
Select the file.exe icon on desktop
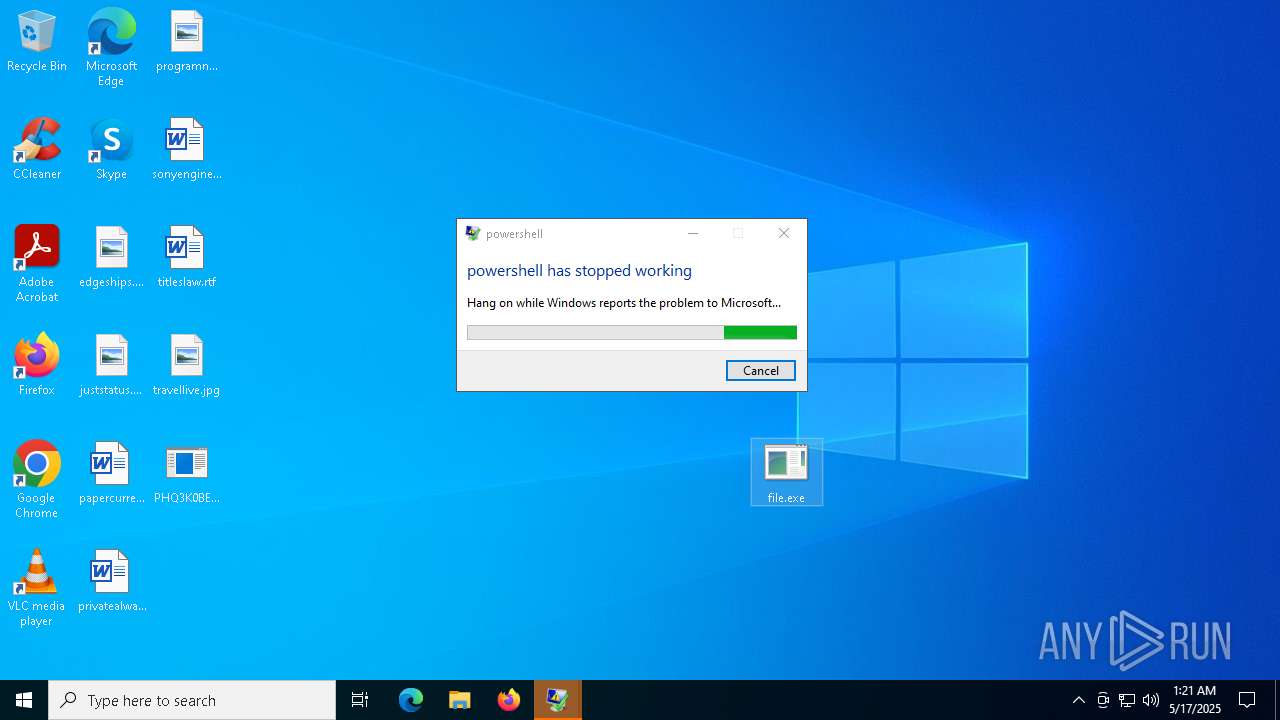[786, 472]
